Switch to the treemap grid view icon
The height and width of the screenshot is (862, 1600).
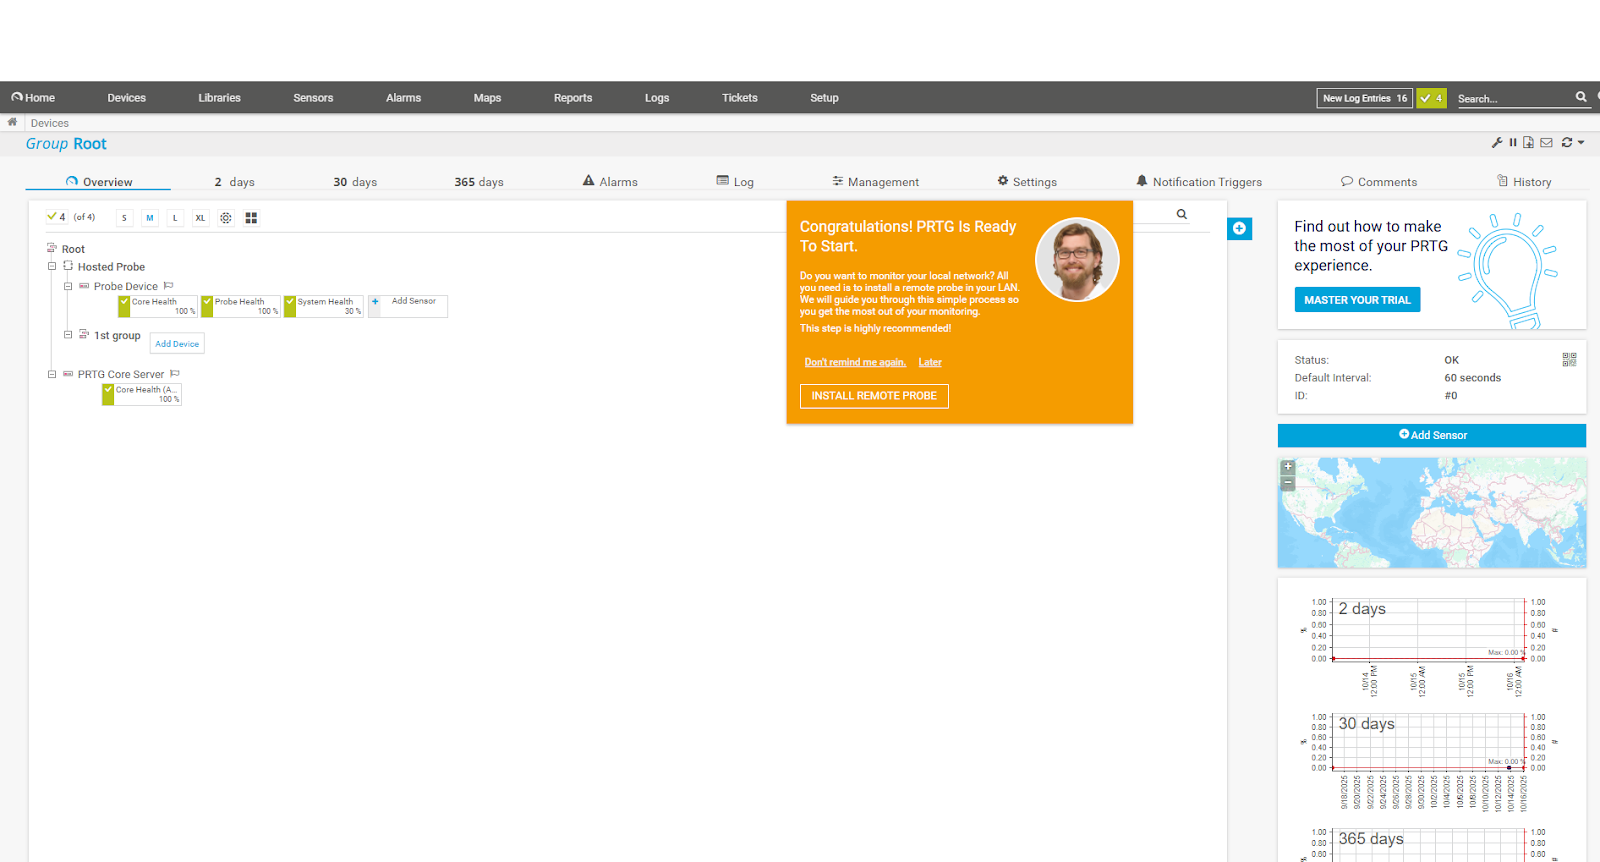(x=251, y=218)
